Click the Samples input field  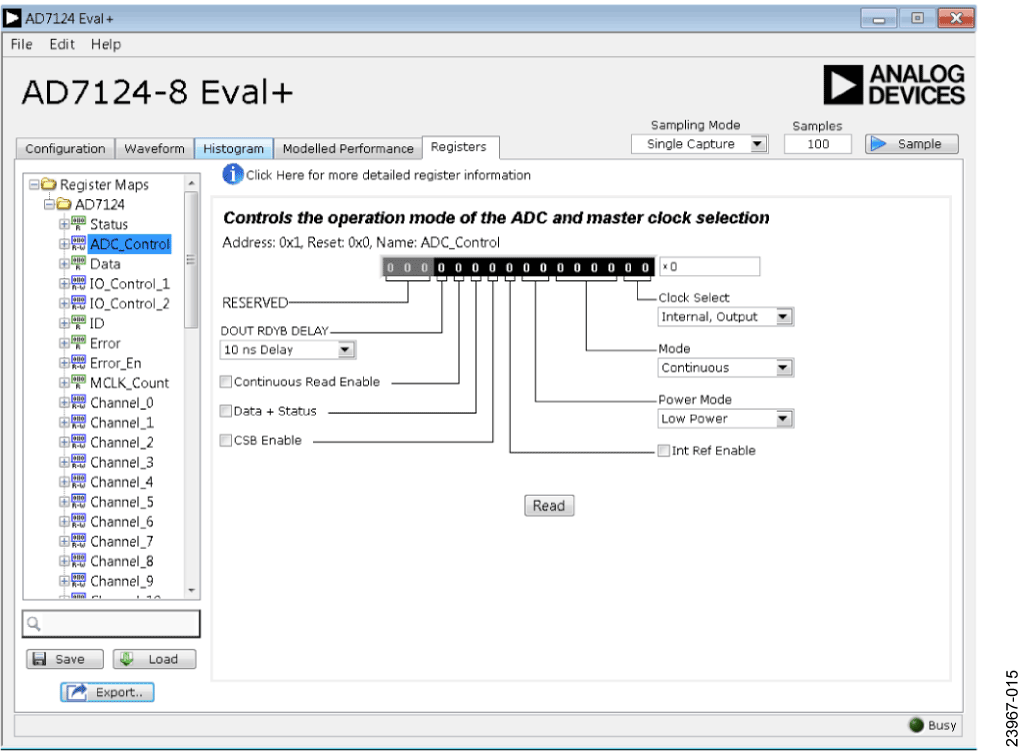pyautogui.click(x=818, y=144)
